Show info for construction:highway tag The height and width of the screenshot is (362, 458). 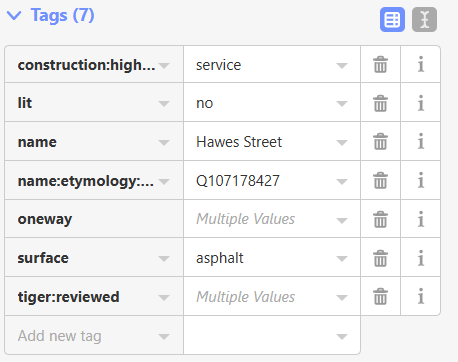421,64
